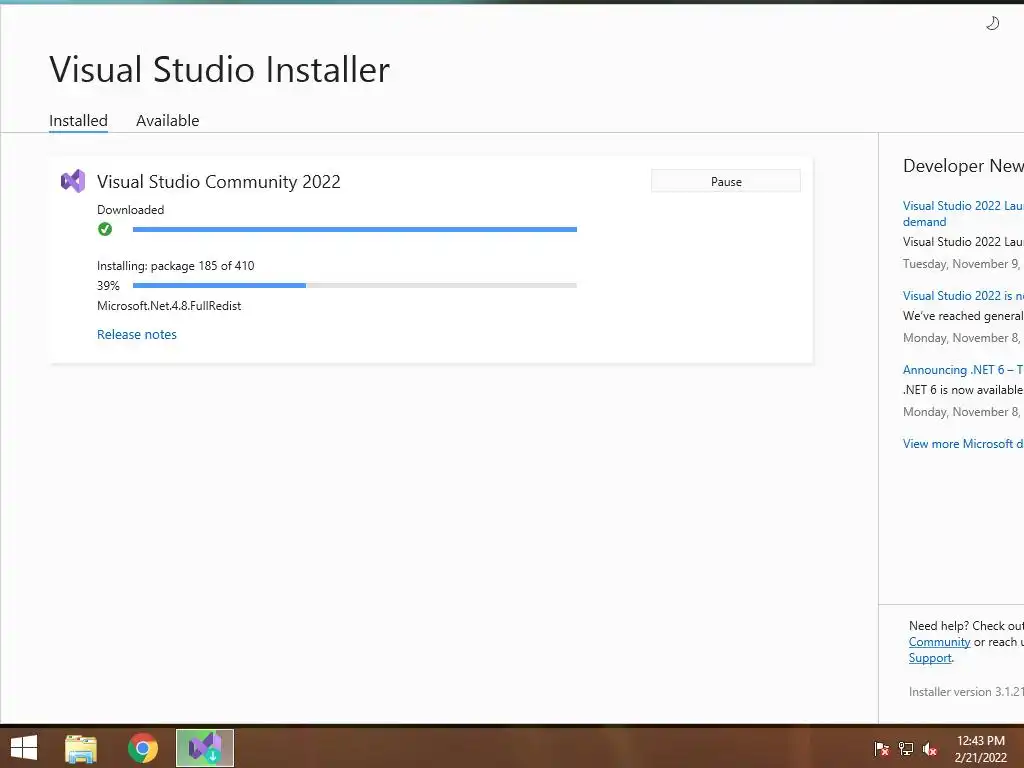Open the Developer Community link
This screenshot has height=768, width=1024.
(x=939, y=642)
